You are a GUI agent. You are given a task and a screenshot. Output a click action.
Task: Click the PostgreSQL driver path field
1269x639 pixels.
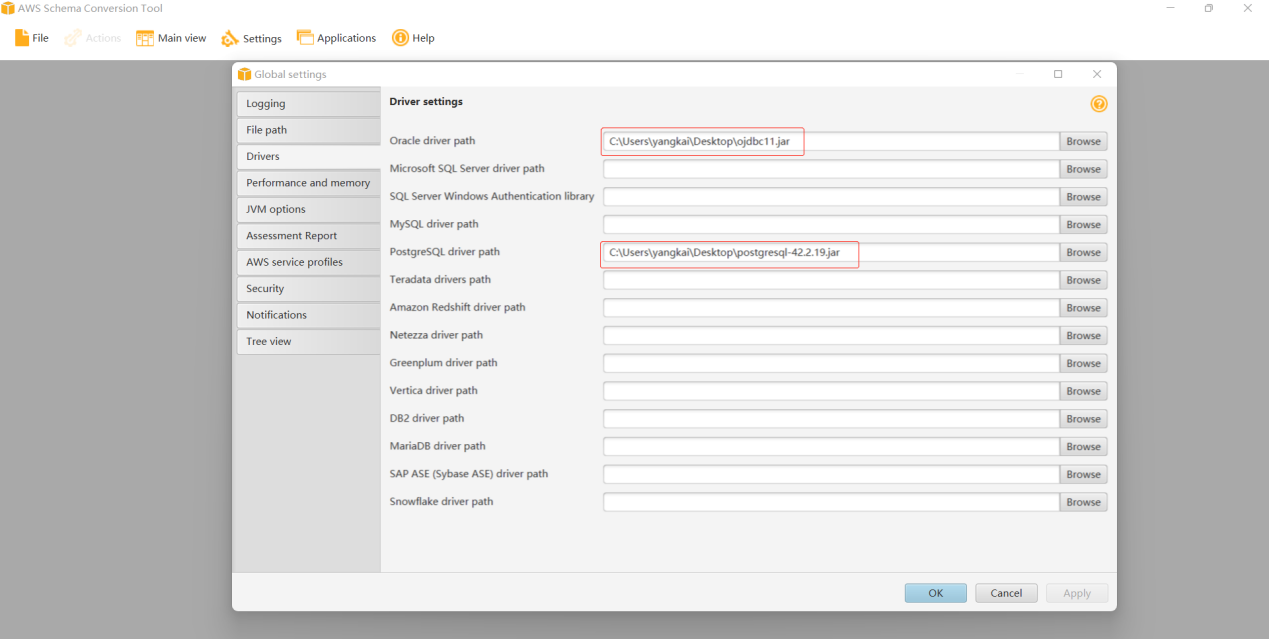(831, 253)
